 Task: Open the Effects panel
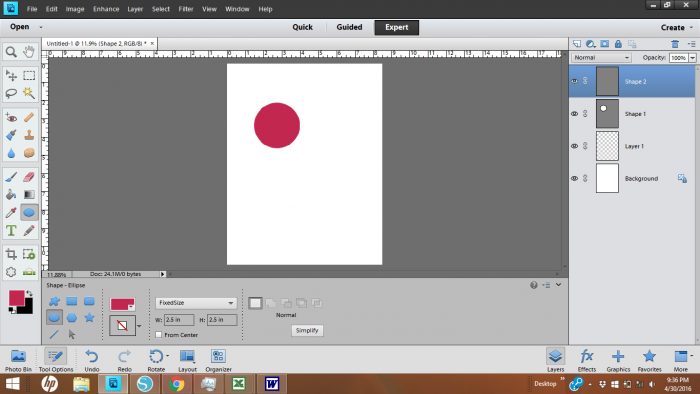(587, 360)
